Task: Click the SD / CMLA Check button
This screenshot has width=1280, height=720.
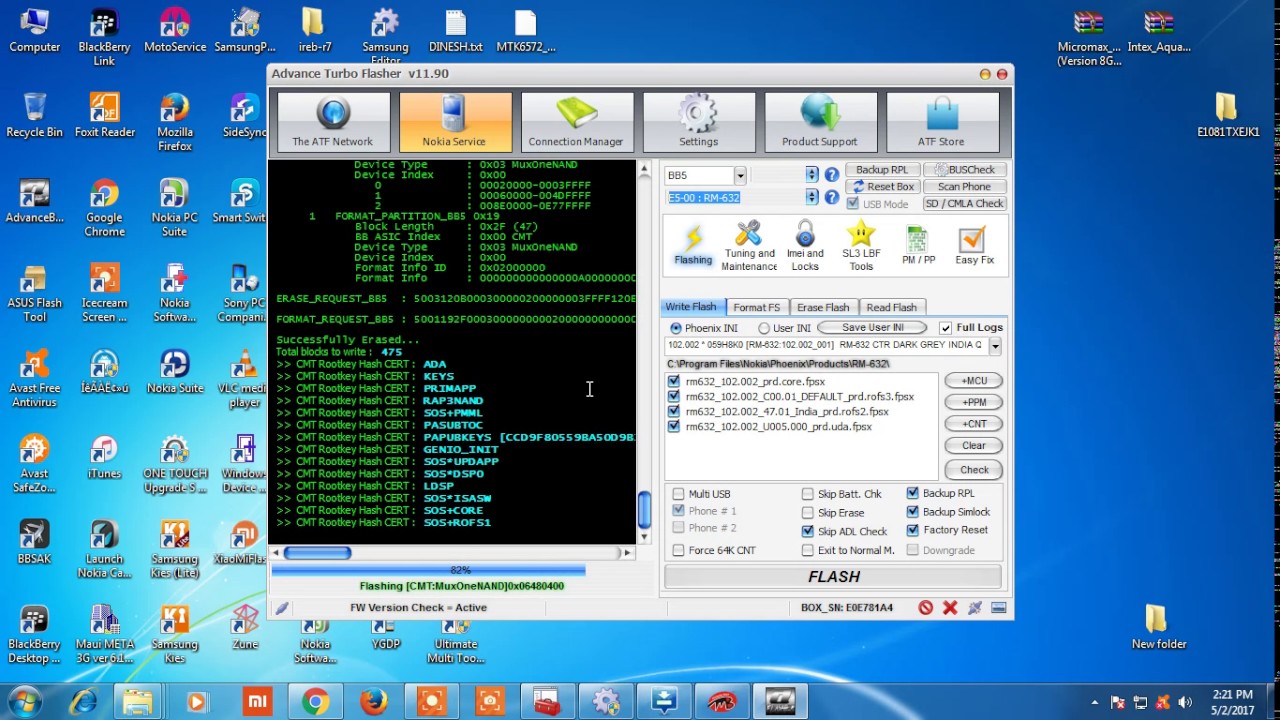Action: click(964, 204)
